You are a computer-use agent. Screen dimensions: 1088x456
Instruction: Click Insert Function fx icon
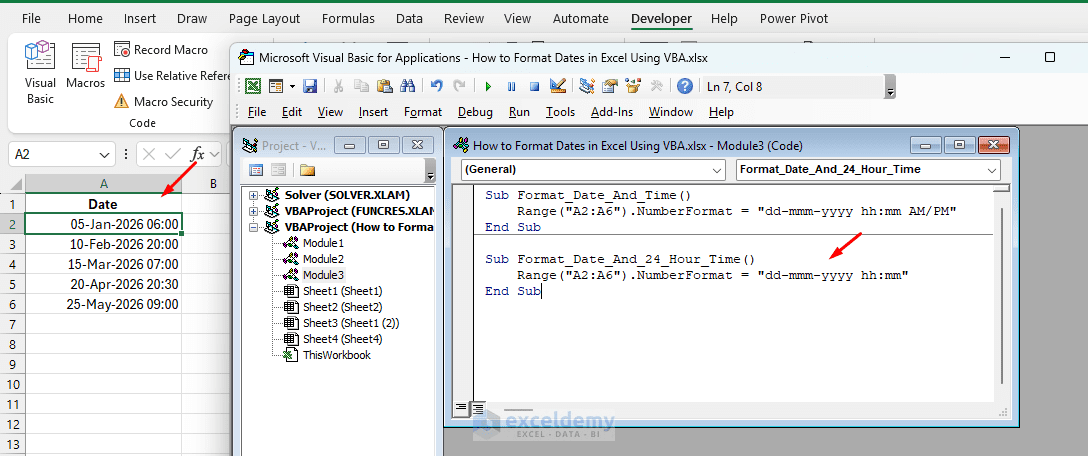pyautogui.click(x=198, y=154)
